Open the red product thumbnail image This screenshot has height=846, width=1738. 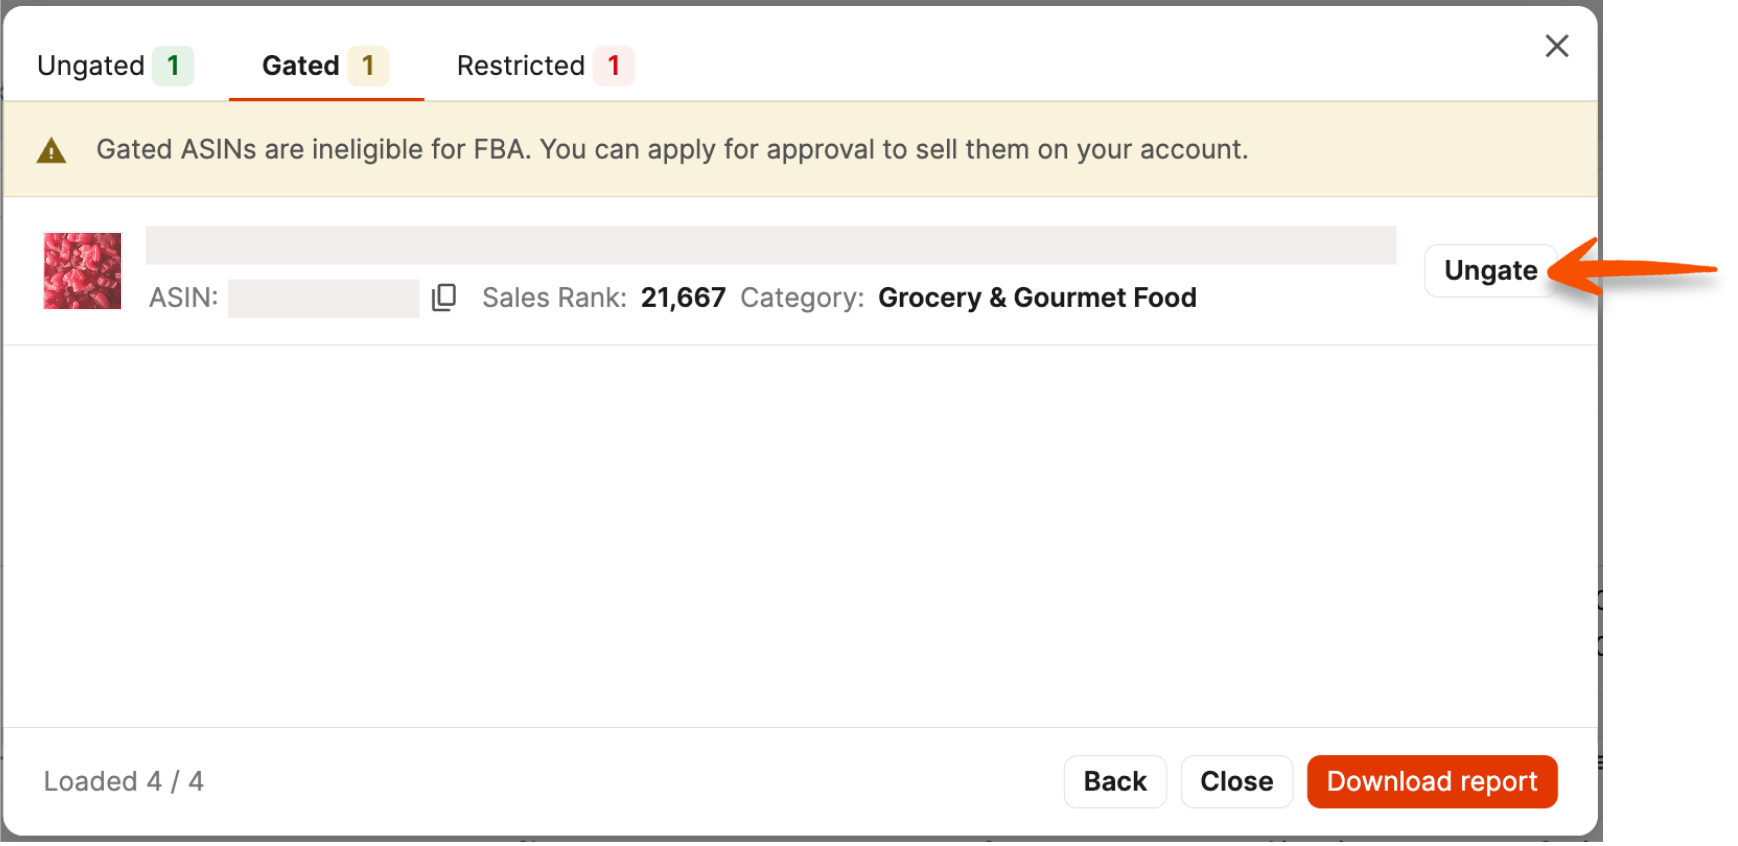click(x=82, y=271)
